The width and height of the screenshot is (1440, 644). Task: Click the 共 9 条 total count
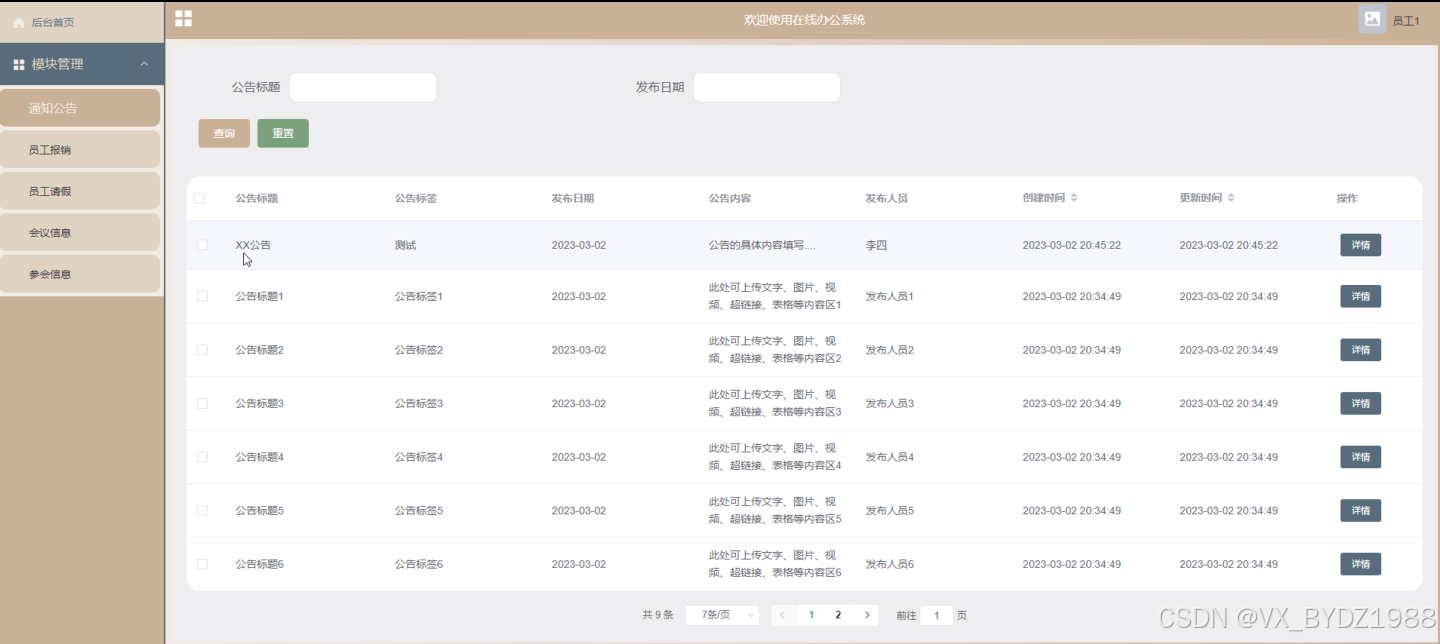click(x=658, y=615)
